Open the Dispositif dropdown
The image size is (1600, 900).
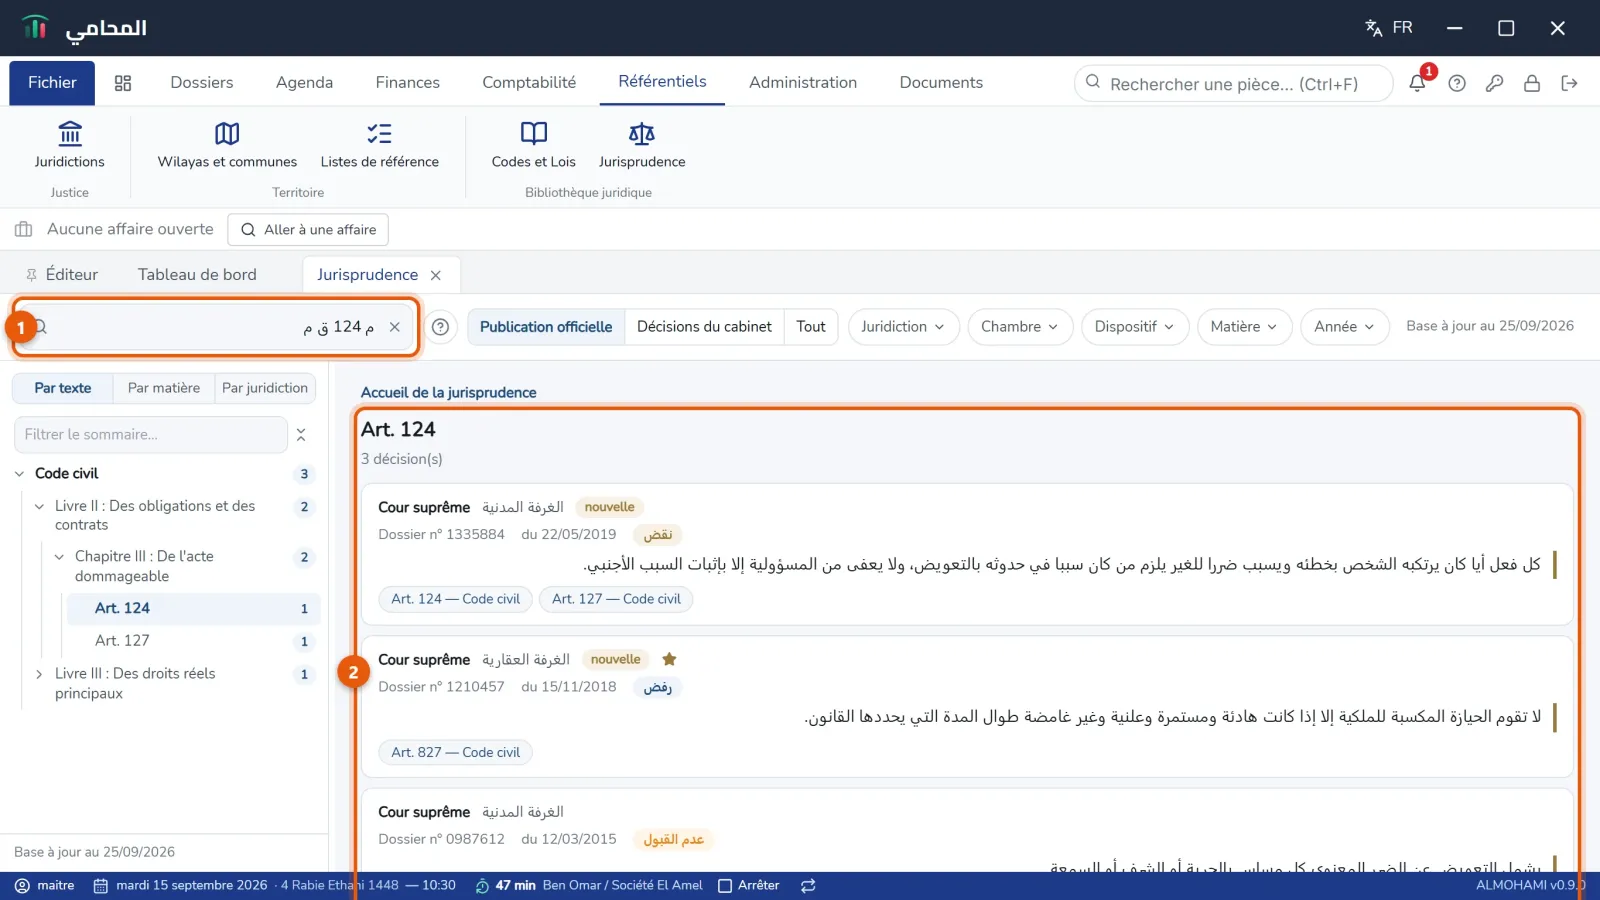(1134, 327)
